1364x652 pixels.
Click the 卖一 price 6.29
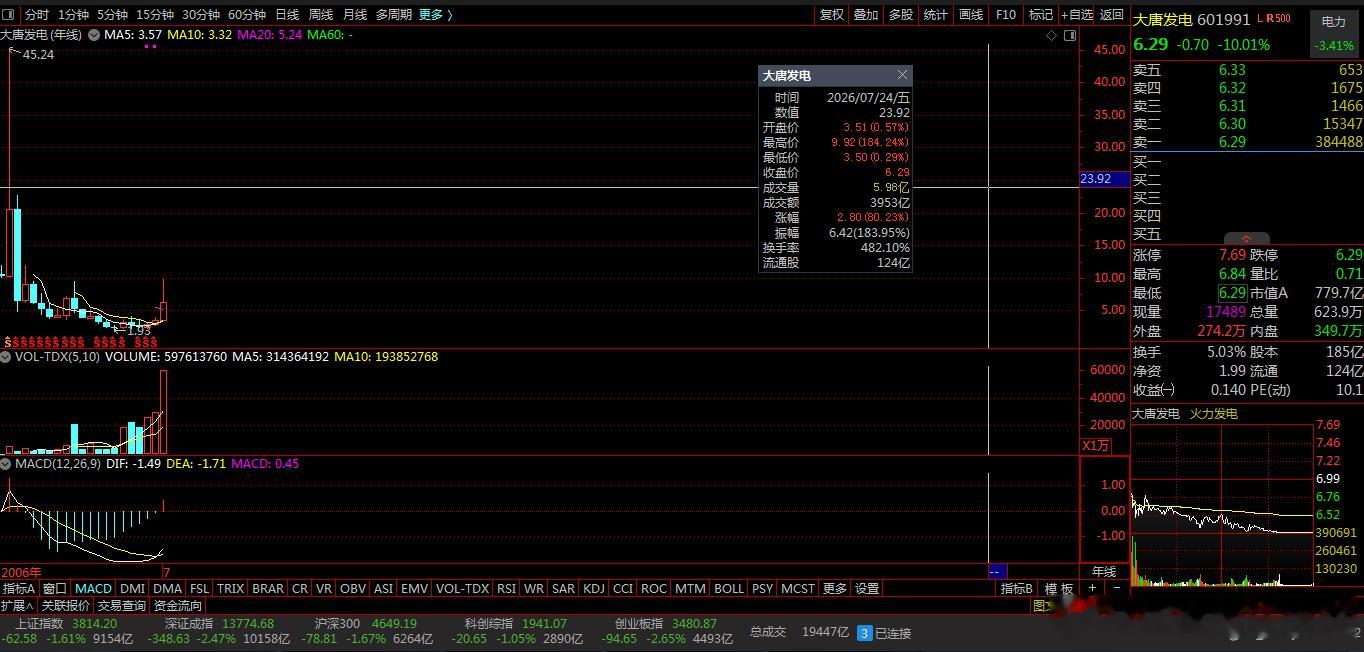coord(1232,142)
